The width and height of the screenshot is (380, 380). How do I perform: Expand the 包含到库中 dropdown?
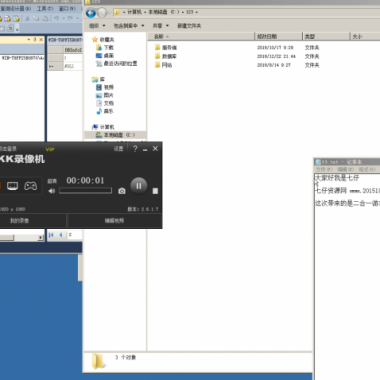point(129,26)
